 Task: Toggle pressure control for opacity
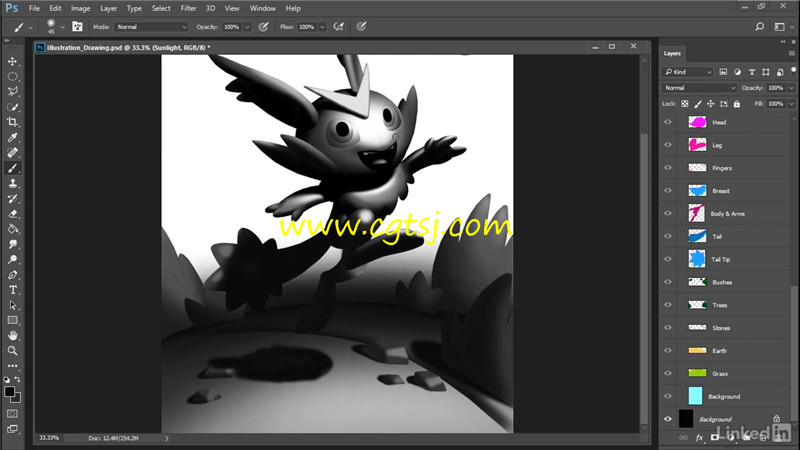click(263, 27)
